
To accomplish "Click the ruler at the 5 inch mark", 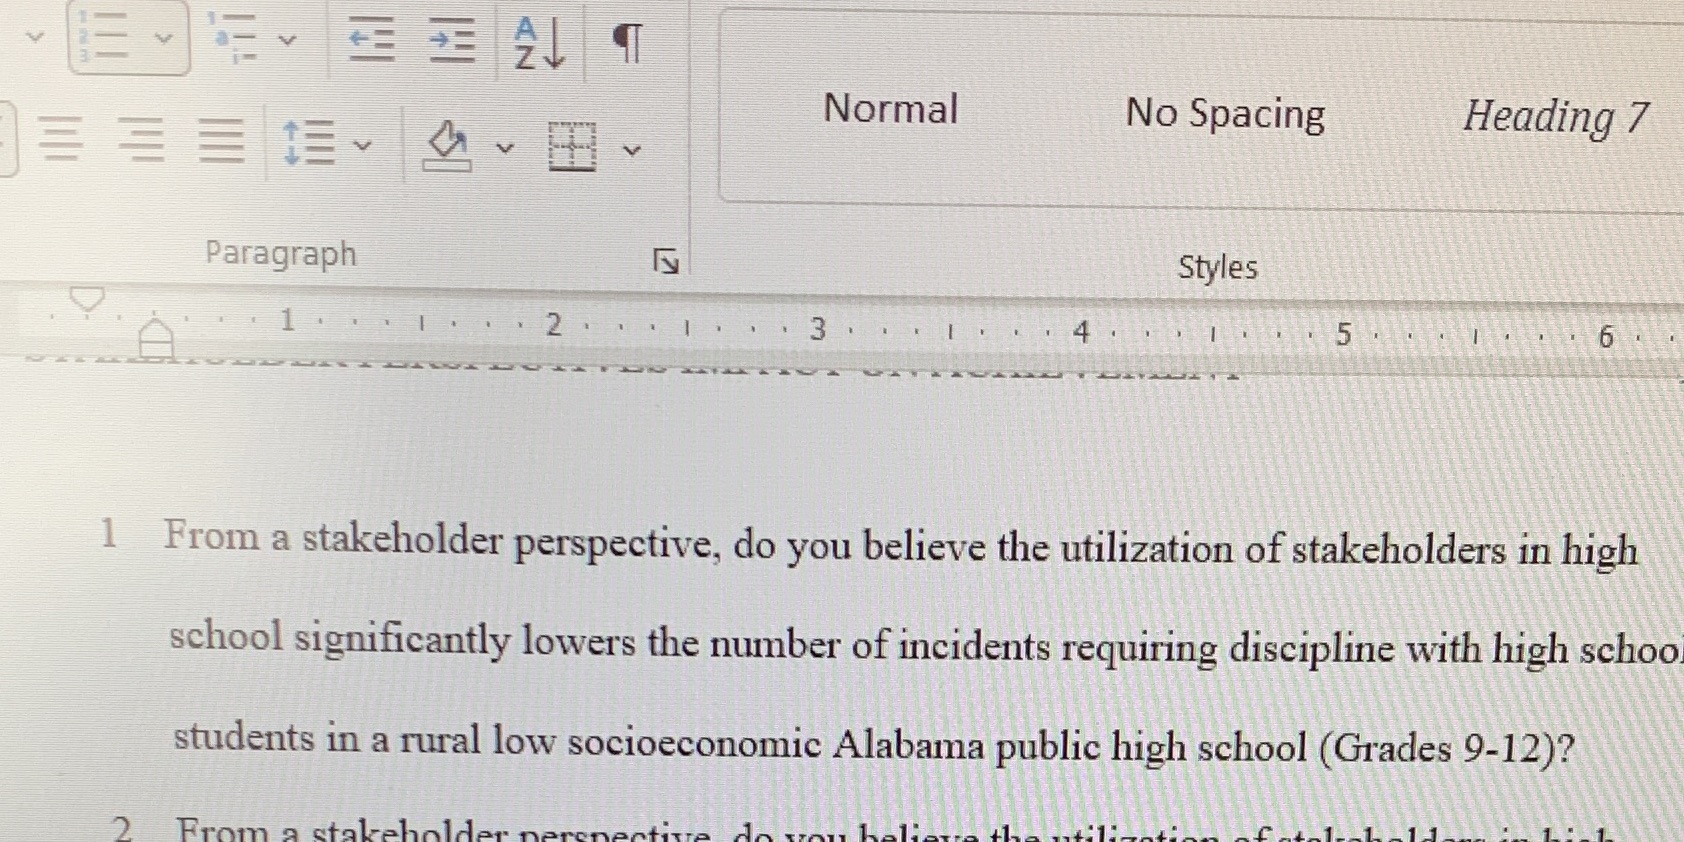I will point(1343,334).
